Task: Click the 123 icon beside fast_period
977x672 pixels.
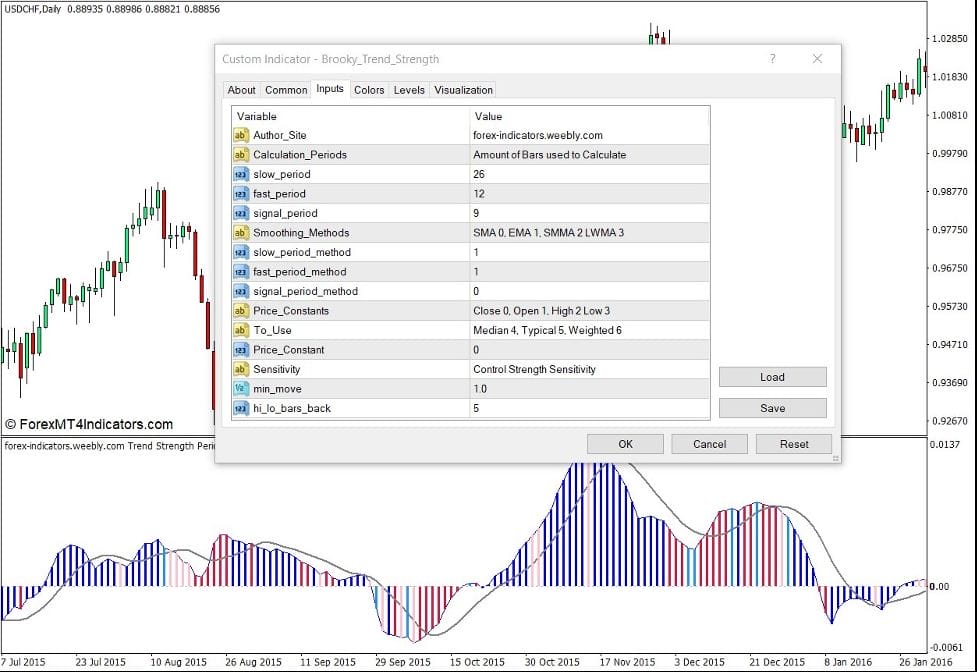Action: 239,193
